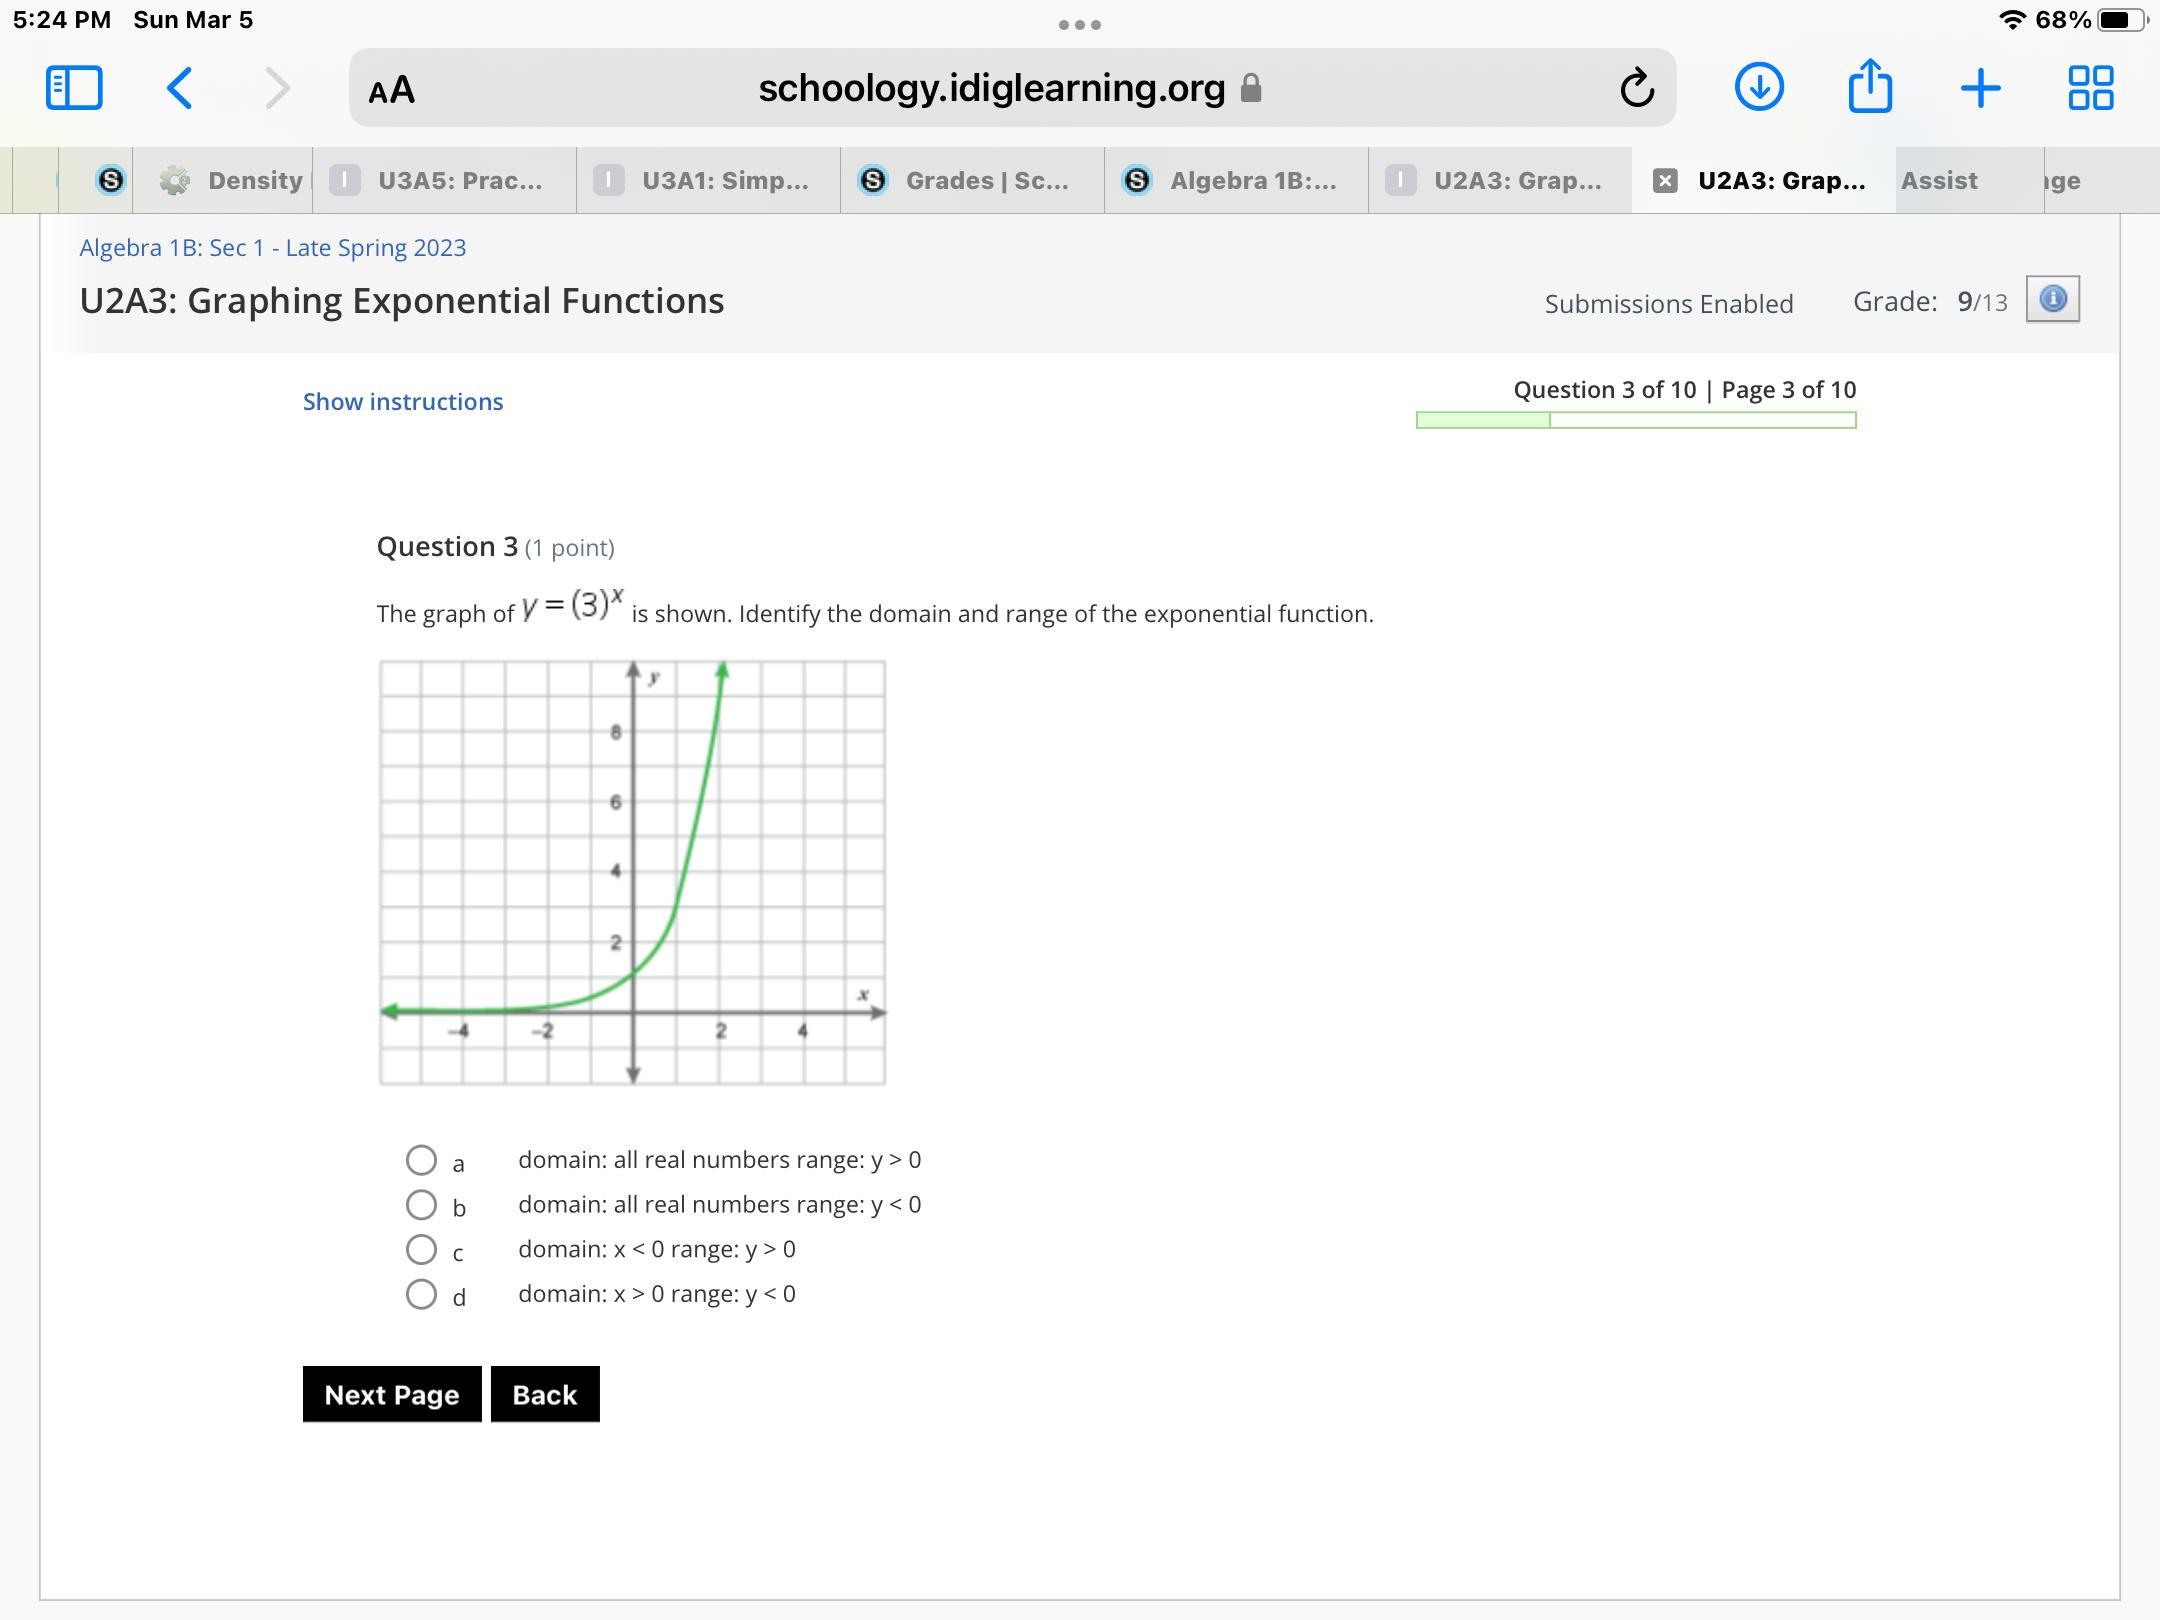Expand the Show instructions section
Image resolution: width=2160 pixels, height=1620 pixels.
pos(403,402)
